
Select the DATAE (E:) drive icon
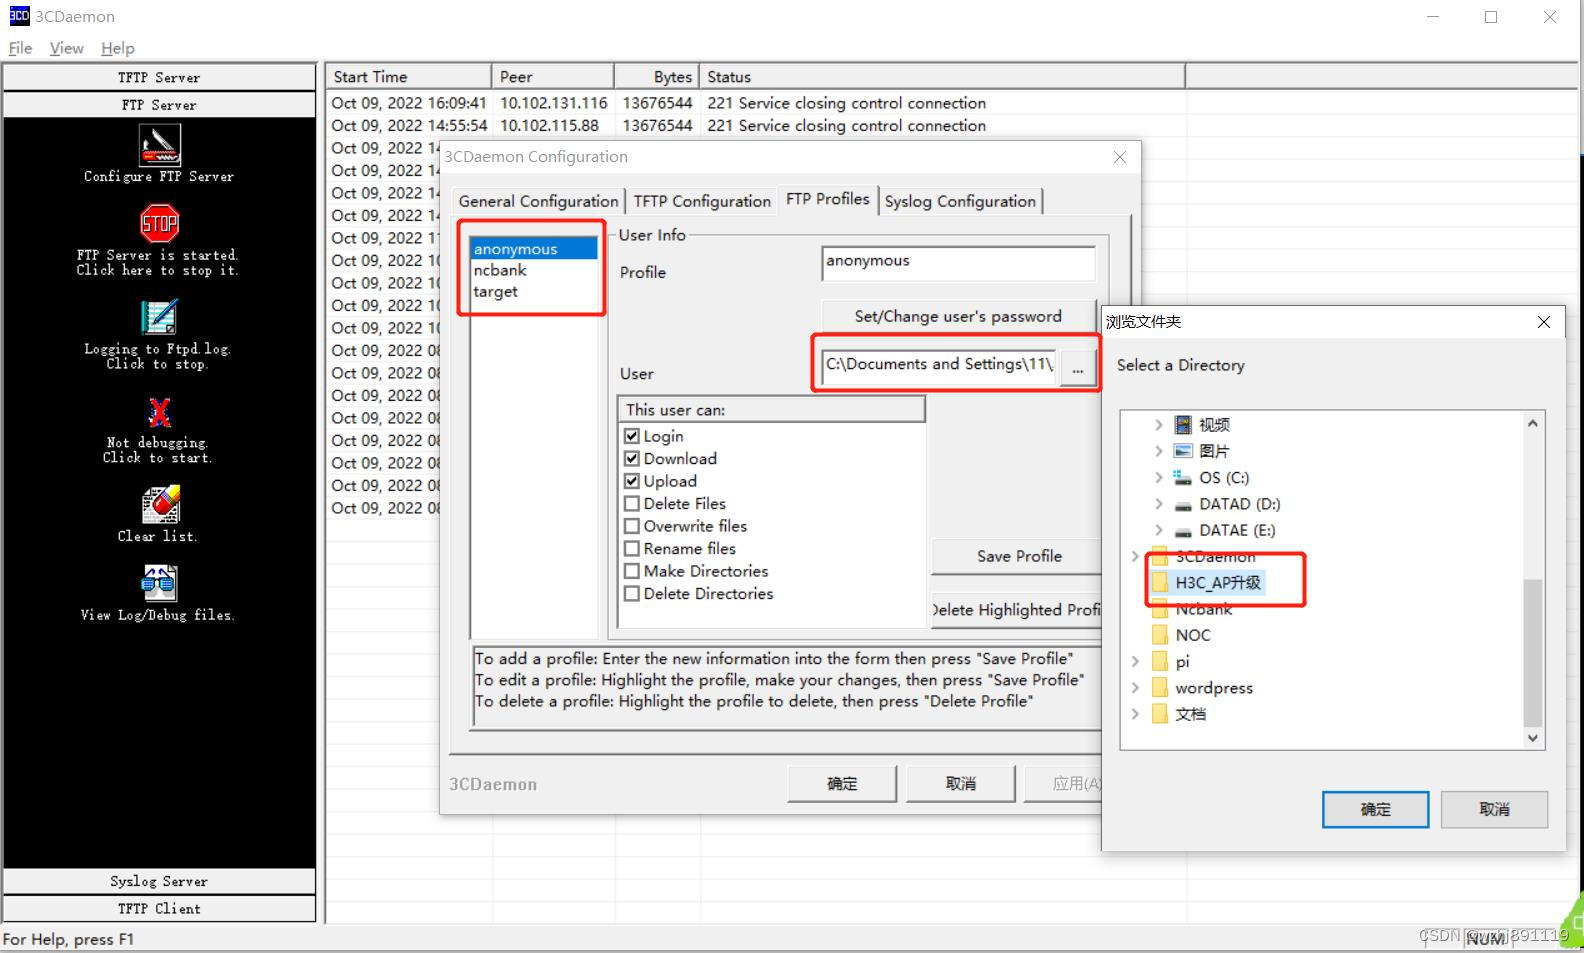[x=1183, y=531]
